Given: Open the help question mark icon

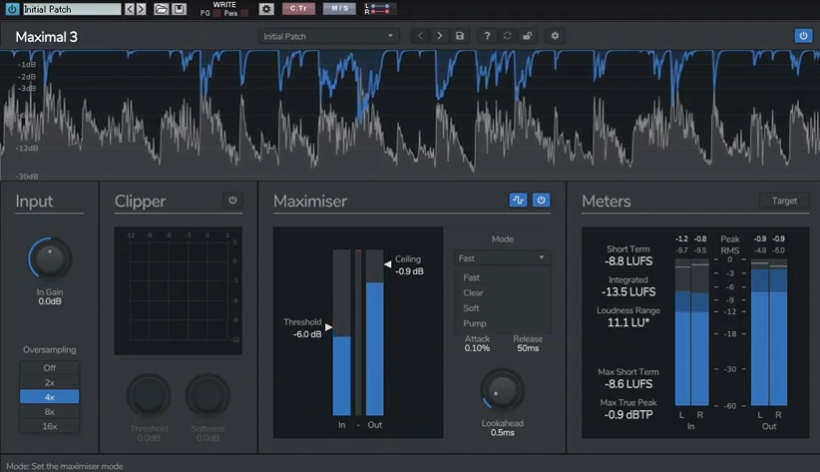Looking at the screenshot, I should [488, 36].
